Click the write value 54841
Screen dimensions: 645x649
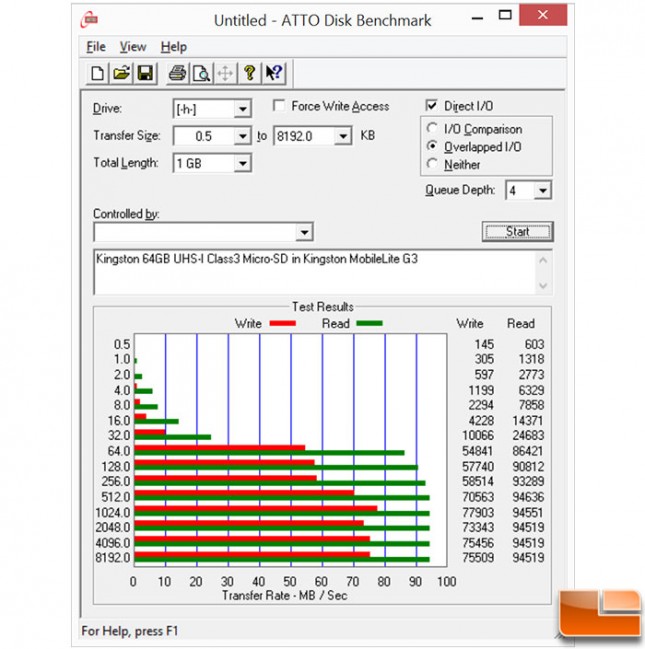click(478, 451)
